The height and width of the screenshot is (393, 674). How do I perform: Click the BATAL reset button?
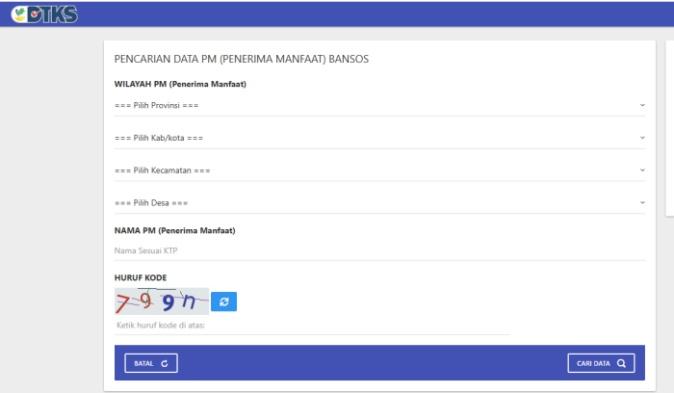click(151, 363)
